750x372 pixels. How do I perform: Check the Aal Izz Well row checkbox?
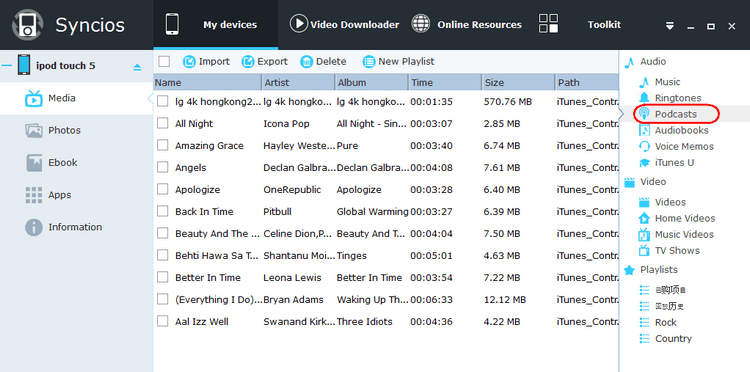point(163,321)
